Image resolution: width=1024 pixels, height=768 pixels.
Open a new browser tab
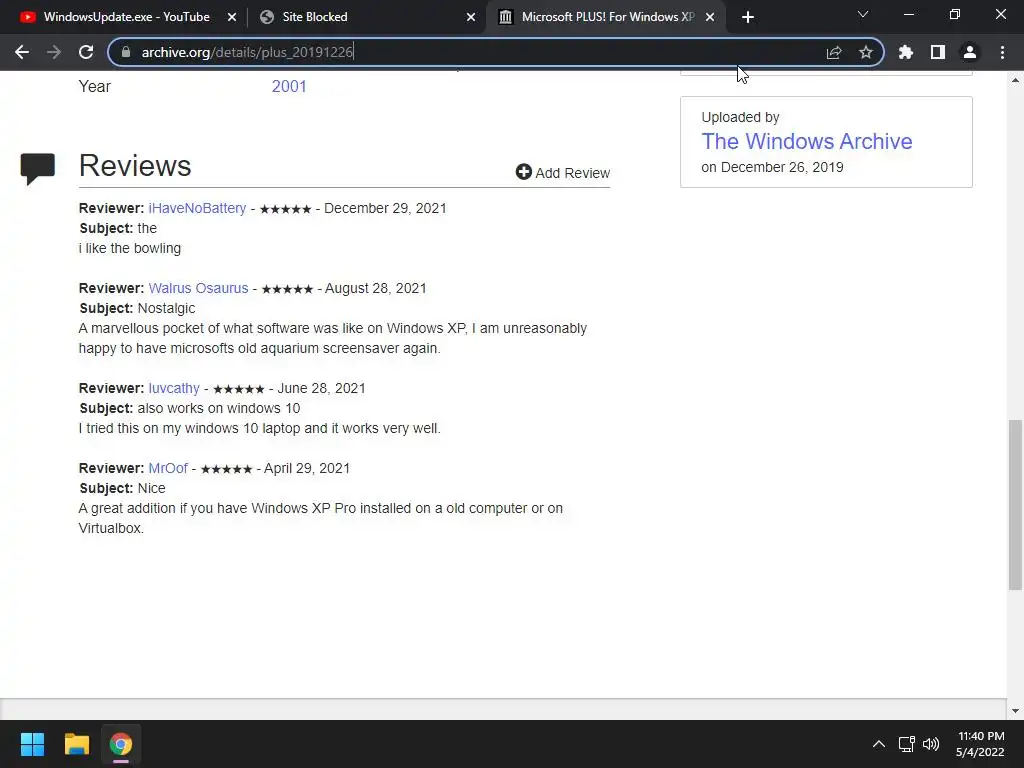tap(748, 17)
